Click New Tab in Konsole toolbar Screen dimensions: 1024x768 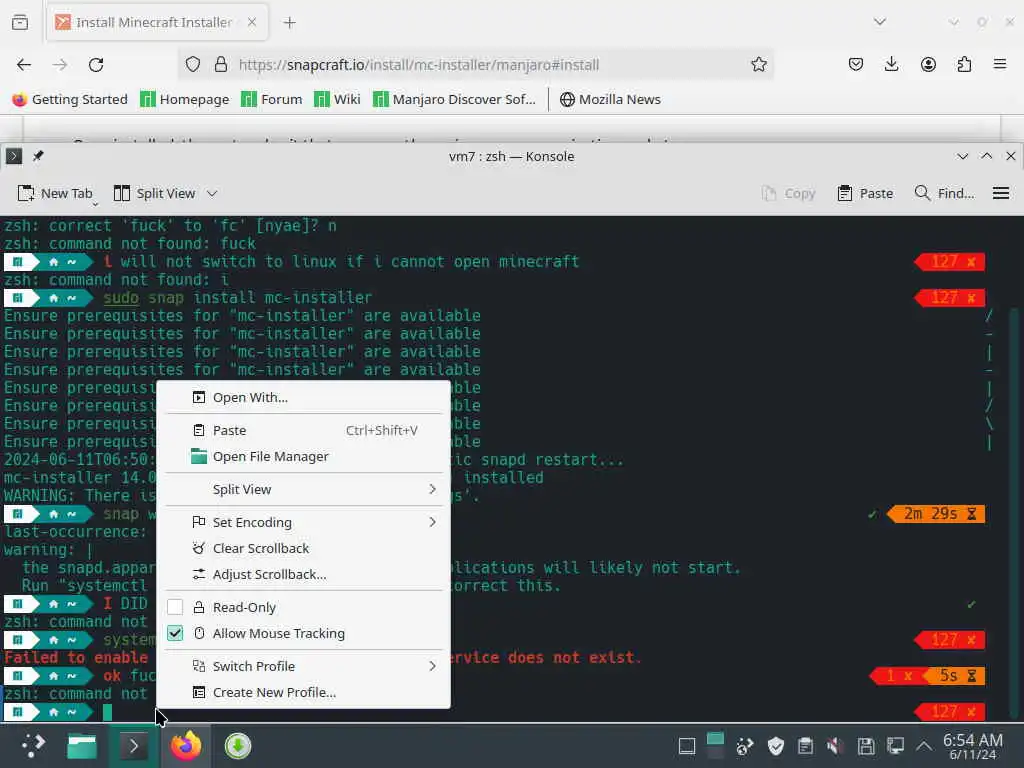tap(54, 193)
